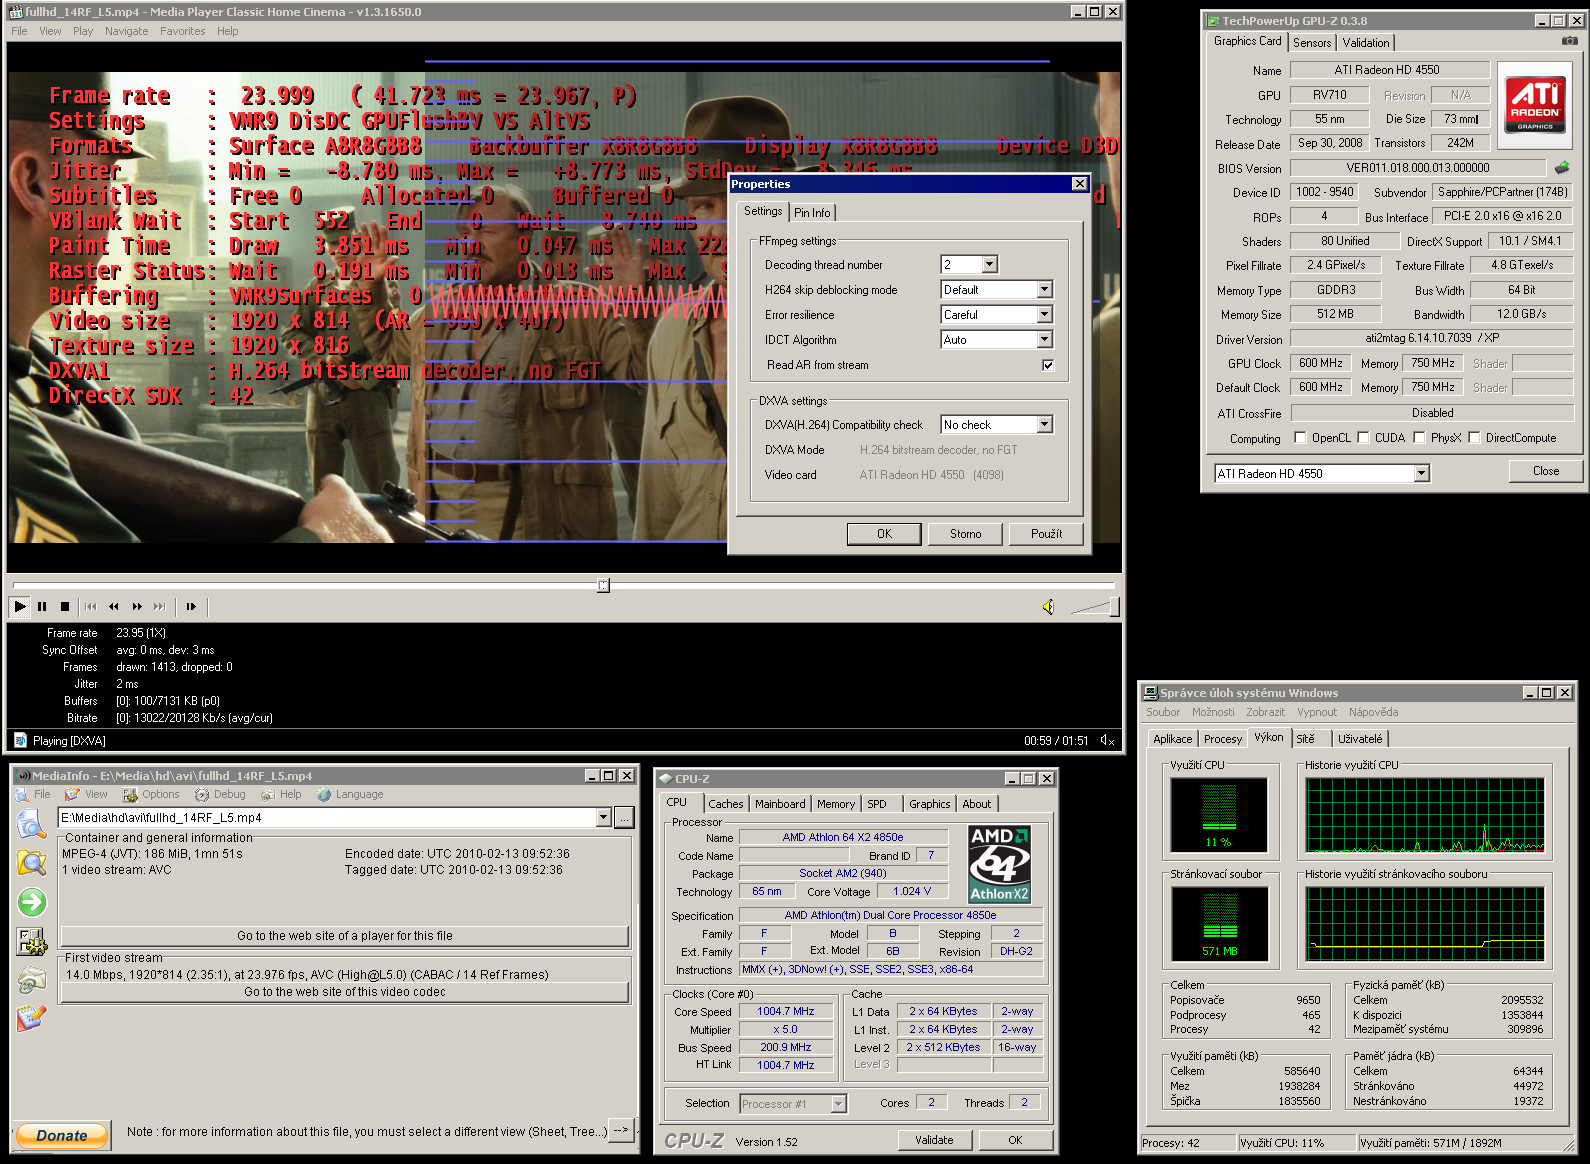Mute audio with the speaker icon
Screen dimensions: 1590x1164
point(1048,607)
